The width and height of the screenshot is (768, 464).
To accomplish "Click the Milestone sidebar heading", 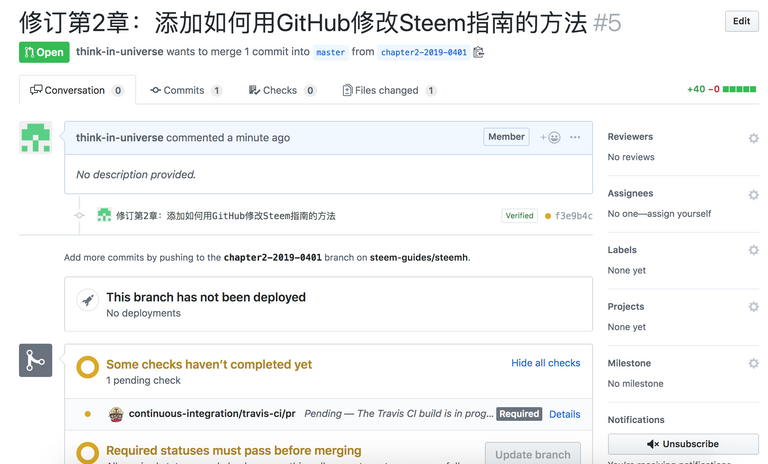I will point(629,363).
